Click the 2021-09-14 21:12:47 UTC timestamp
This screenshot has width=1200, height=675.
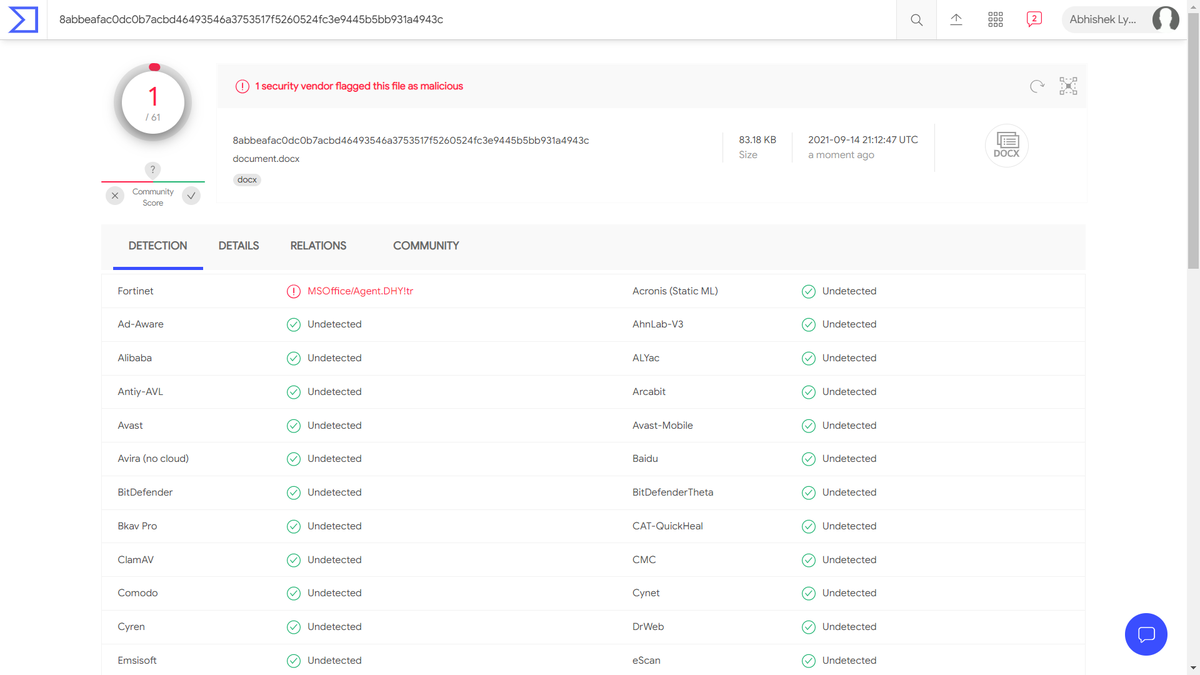863,140
